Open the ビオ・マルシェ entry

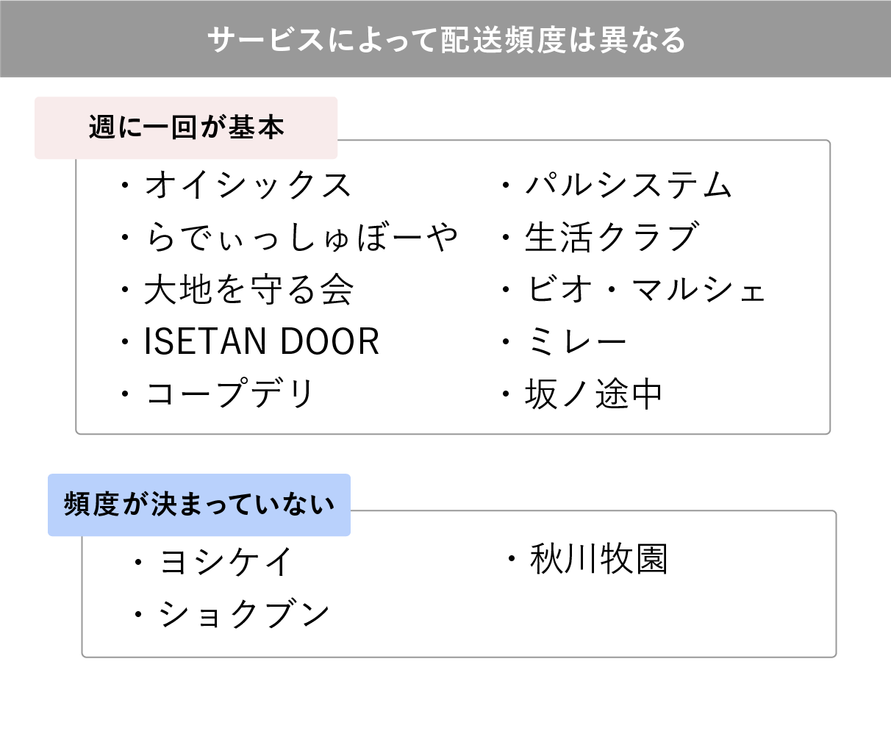pyautogui.click(x=645, y=290)
